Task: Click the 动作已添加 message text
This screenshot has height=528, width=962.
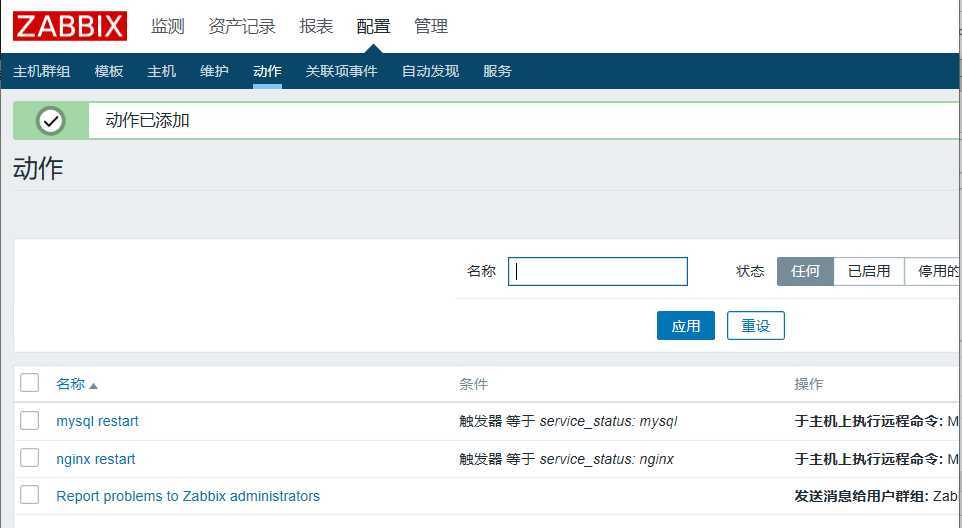Action: point(147,120)
